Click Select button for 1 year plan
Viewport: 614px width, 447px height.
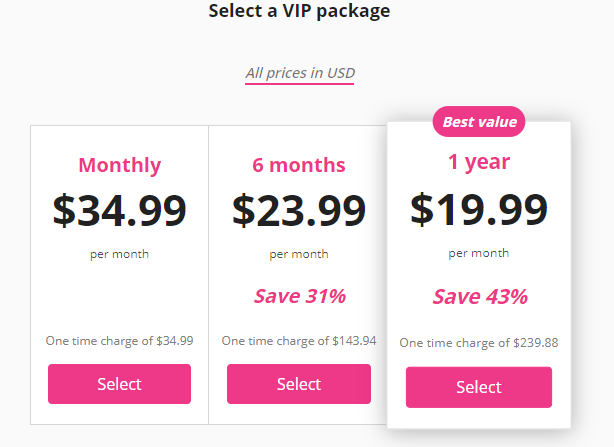click(479, 387)
